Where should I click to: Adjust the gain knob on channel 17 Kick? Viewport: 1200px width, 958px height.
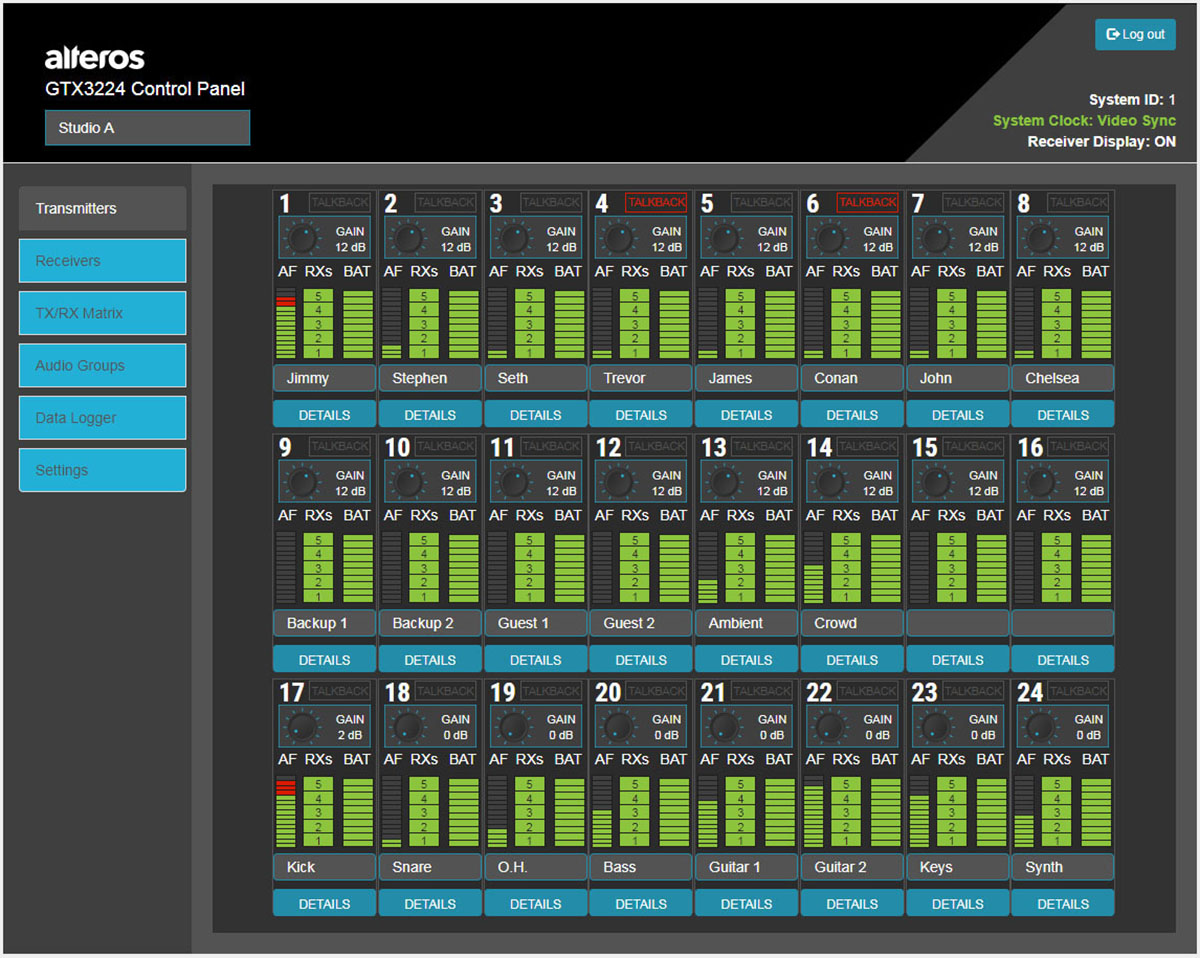point(302,727)
